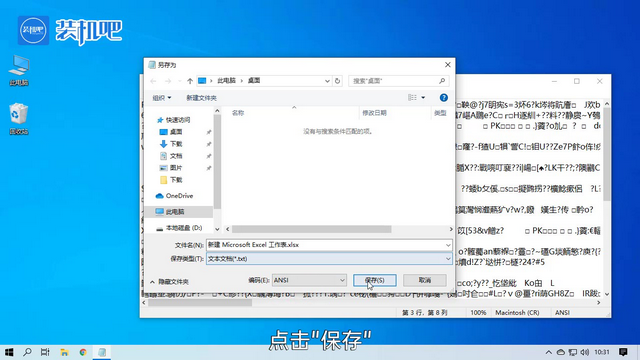Image resolution: width=640 pixels, height=360 pixels.
Task: Open Task View on the taskbar
Action: point(45,352)
